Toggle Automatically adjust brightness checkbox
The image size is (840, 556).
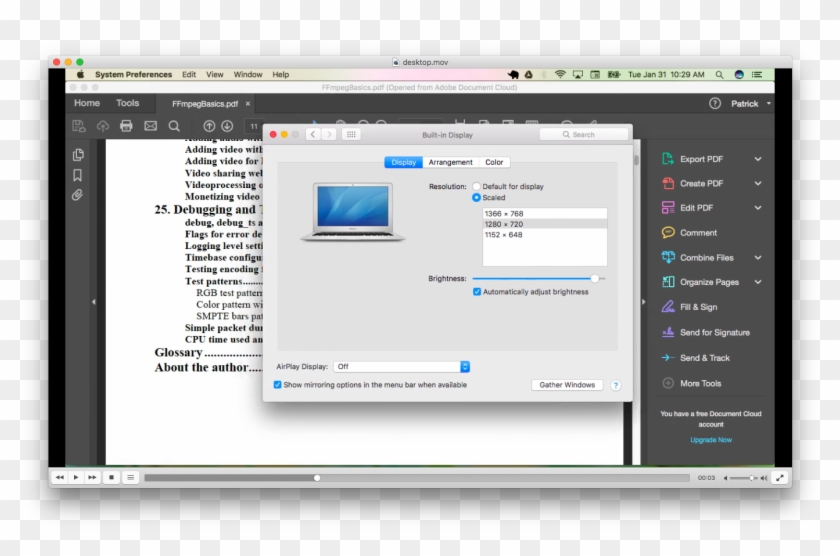point(477,292)
